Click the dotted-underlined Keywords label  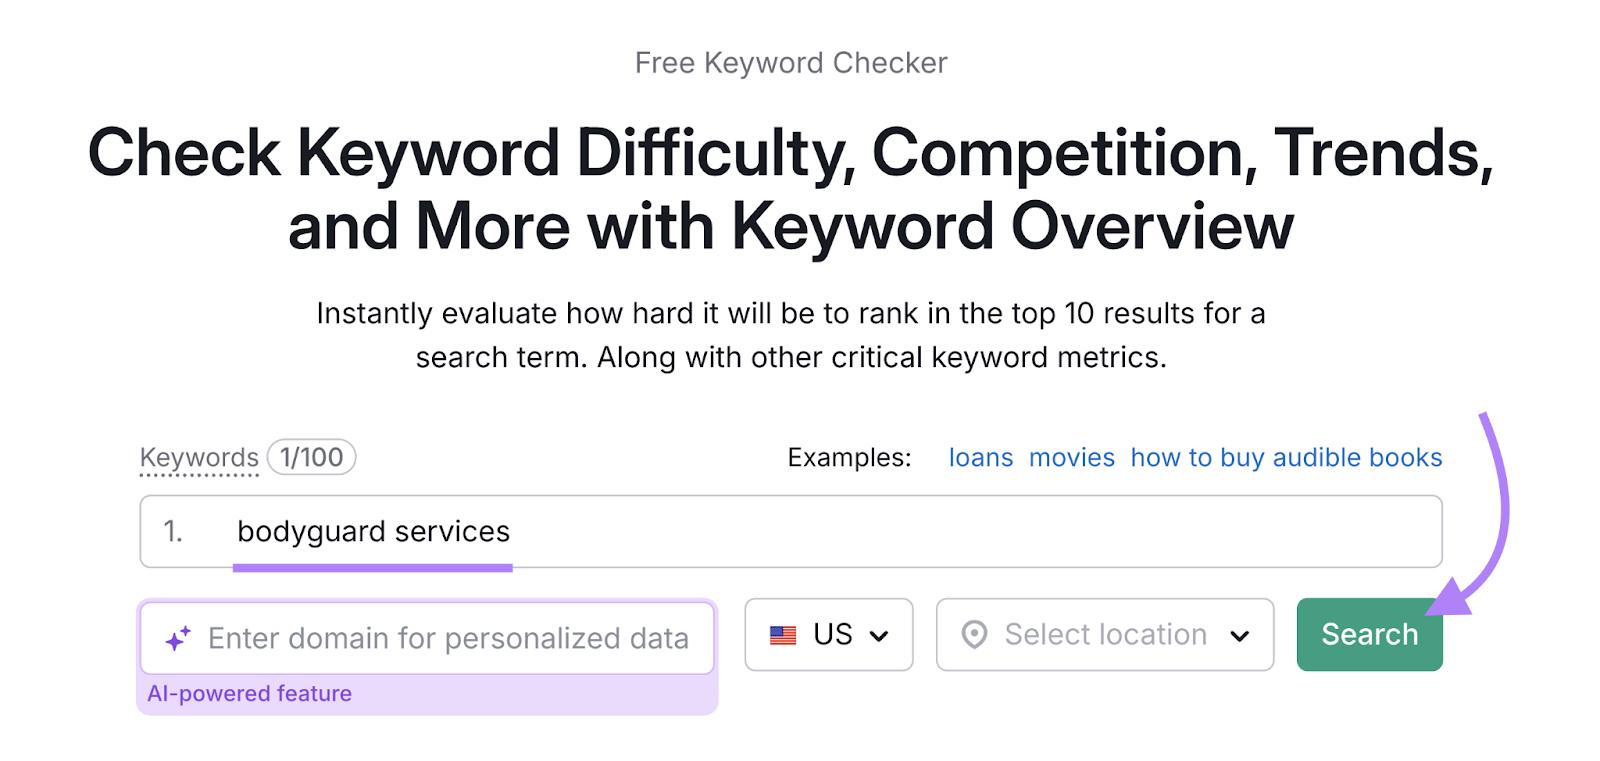click(x=198, y=458)
